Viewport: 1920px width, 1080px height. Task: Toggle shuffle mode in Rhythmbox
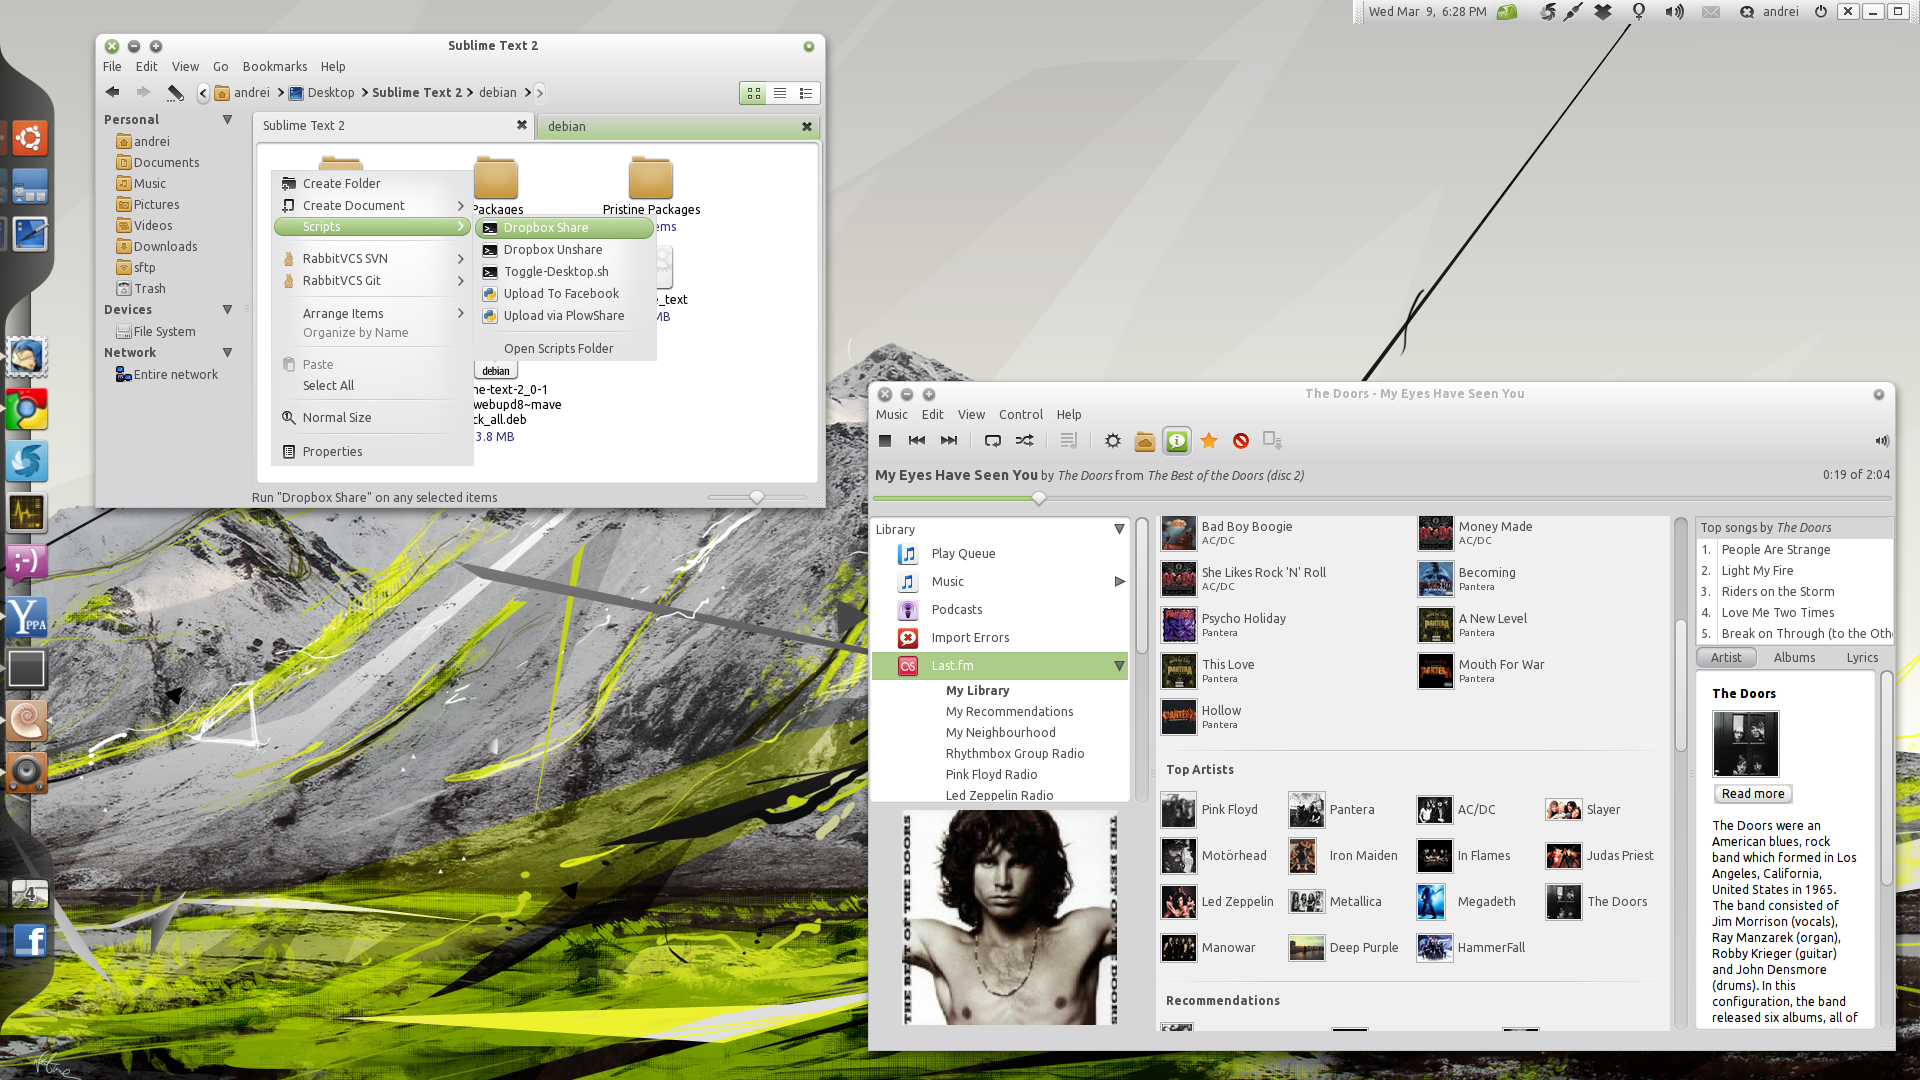[1025, 441]
